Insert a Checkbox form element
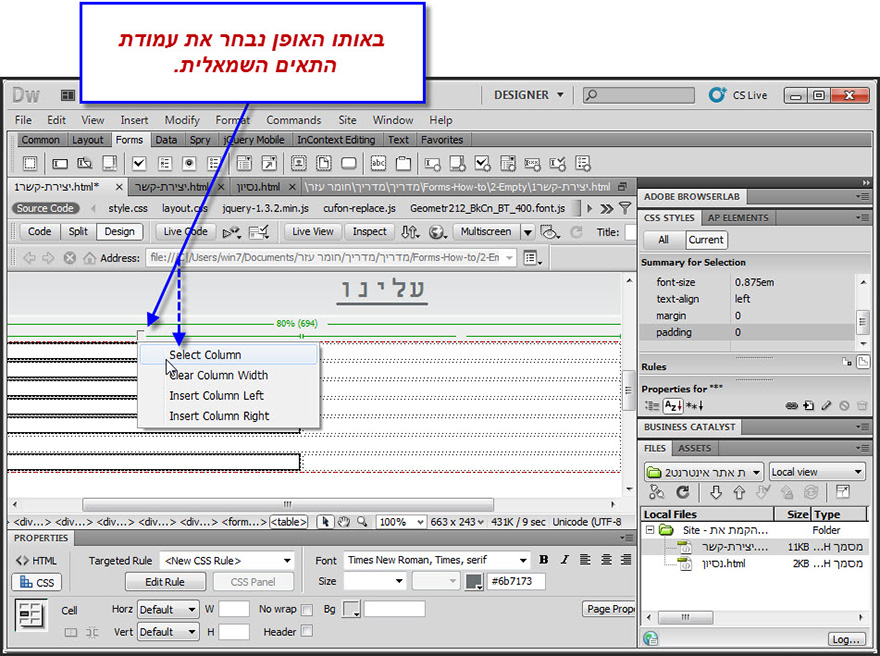Viewport: 880px width, 656px height. tap(139, 163)
